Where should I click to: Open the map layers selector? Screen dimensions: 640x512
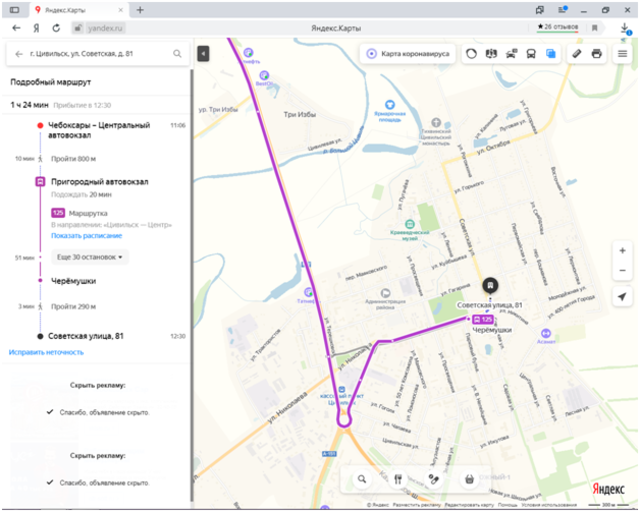click(550, 53)
